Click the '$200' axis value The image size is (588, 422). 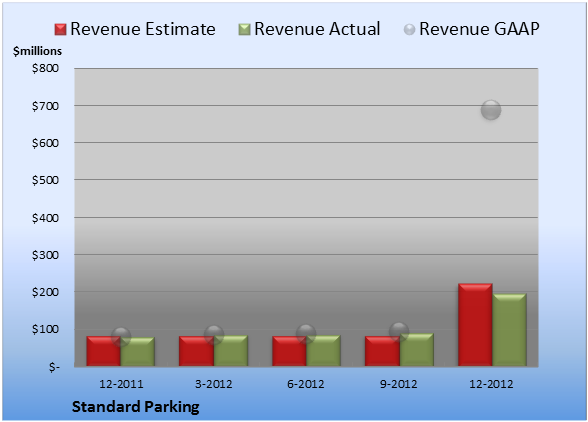point(45,292)
